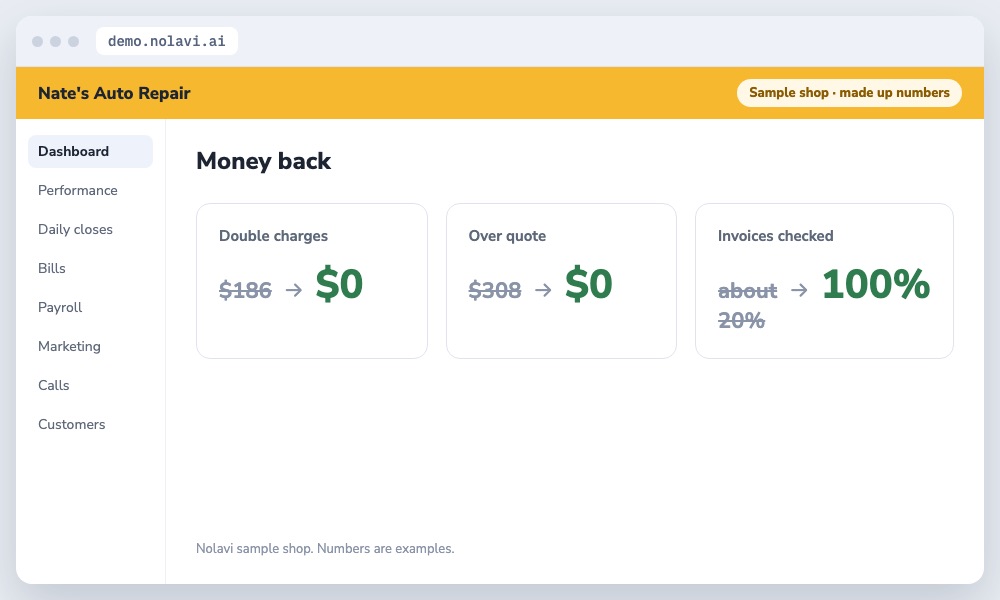The height and width of the screenshot is (600, 1000).
Task: Select the Invoices checked card label
Action: (x=776, y=235)
